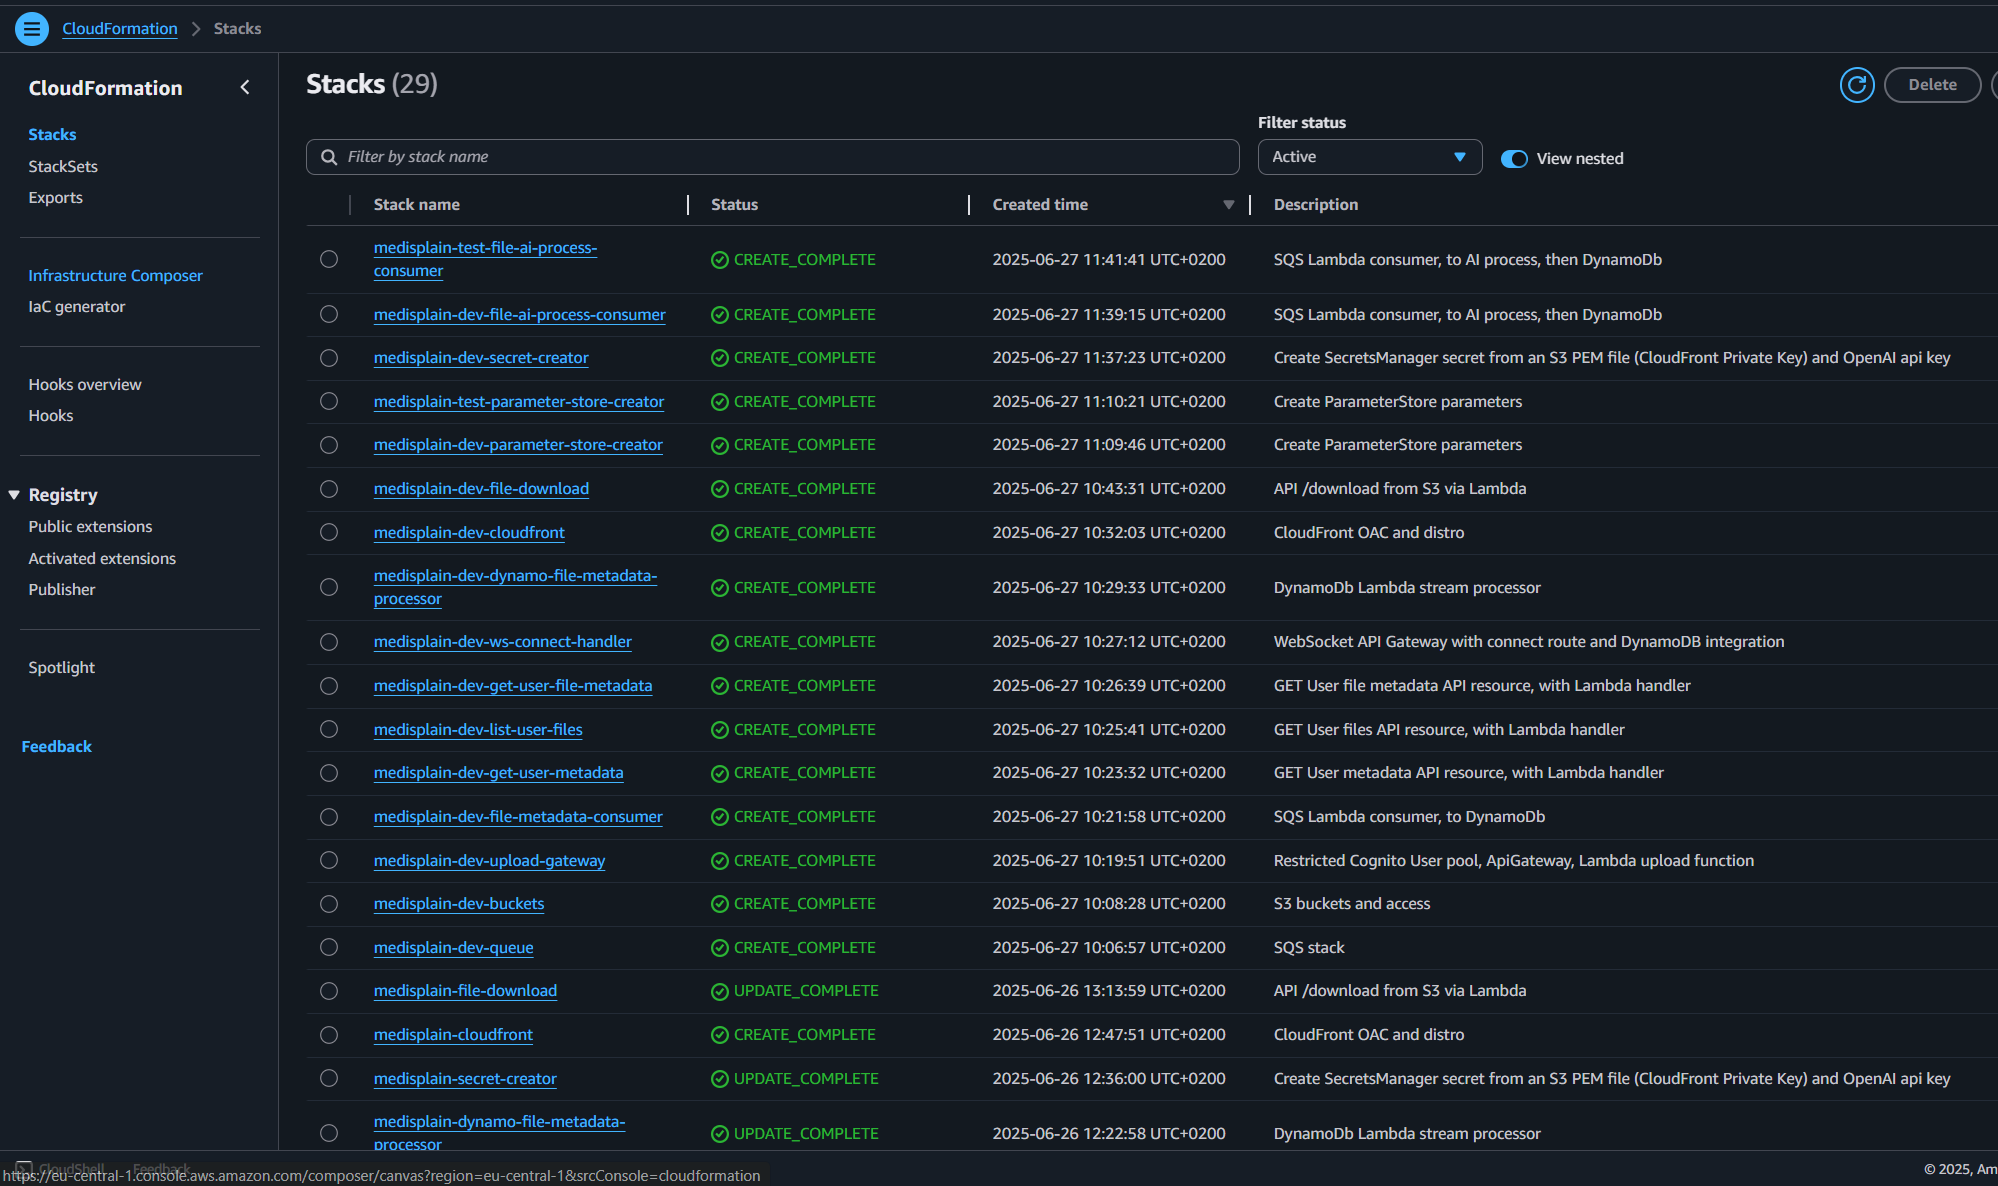Click the refresh stacks icon button
The height and width of the screenshot is (1186, 1998).
1857,85
